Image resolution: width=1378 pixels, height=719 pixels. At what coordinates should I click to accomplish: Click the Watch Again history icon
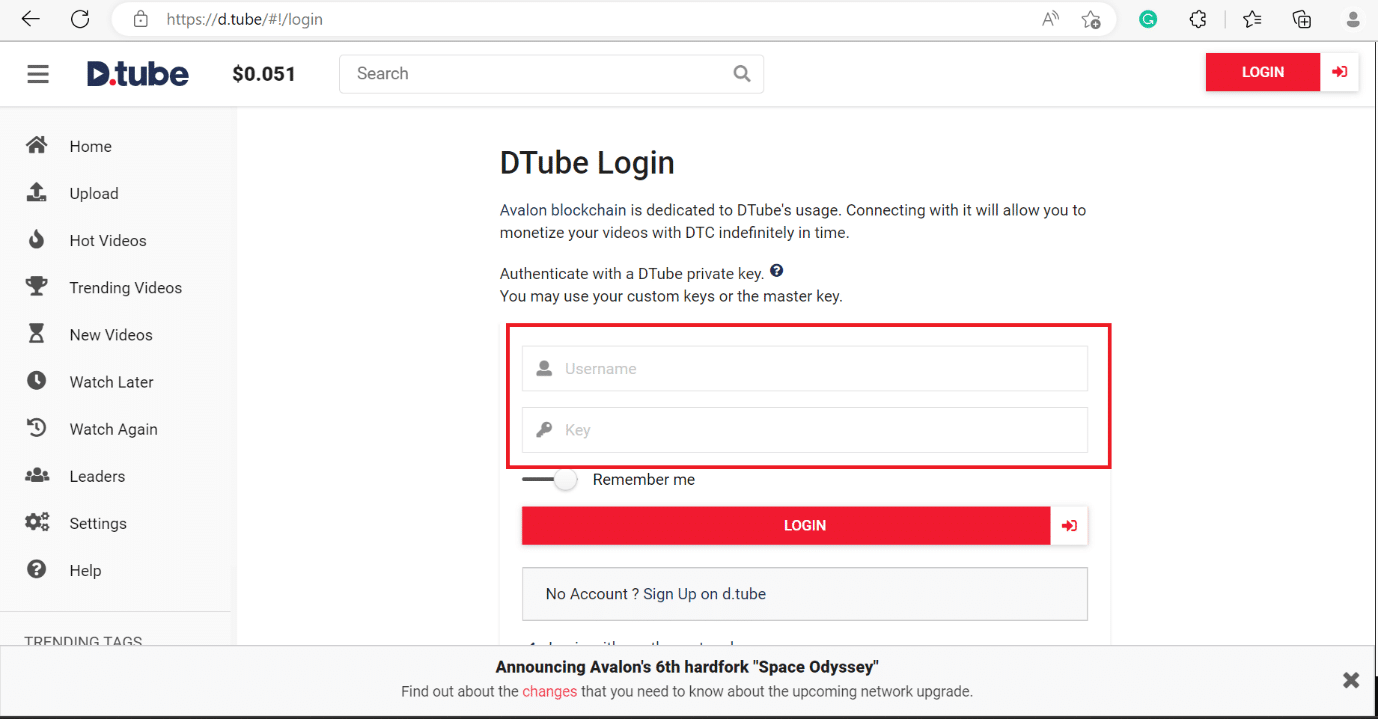tap(37, 428)
